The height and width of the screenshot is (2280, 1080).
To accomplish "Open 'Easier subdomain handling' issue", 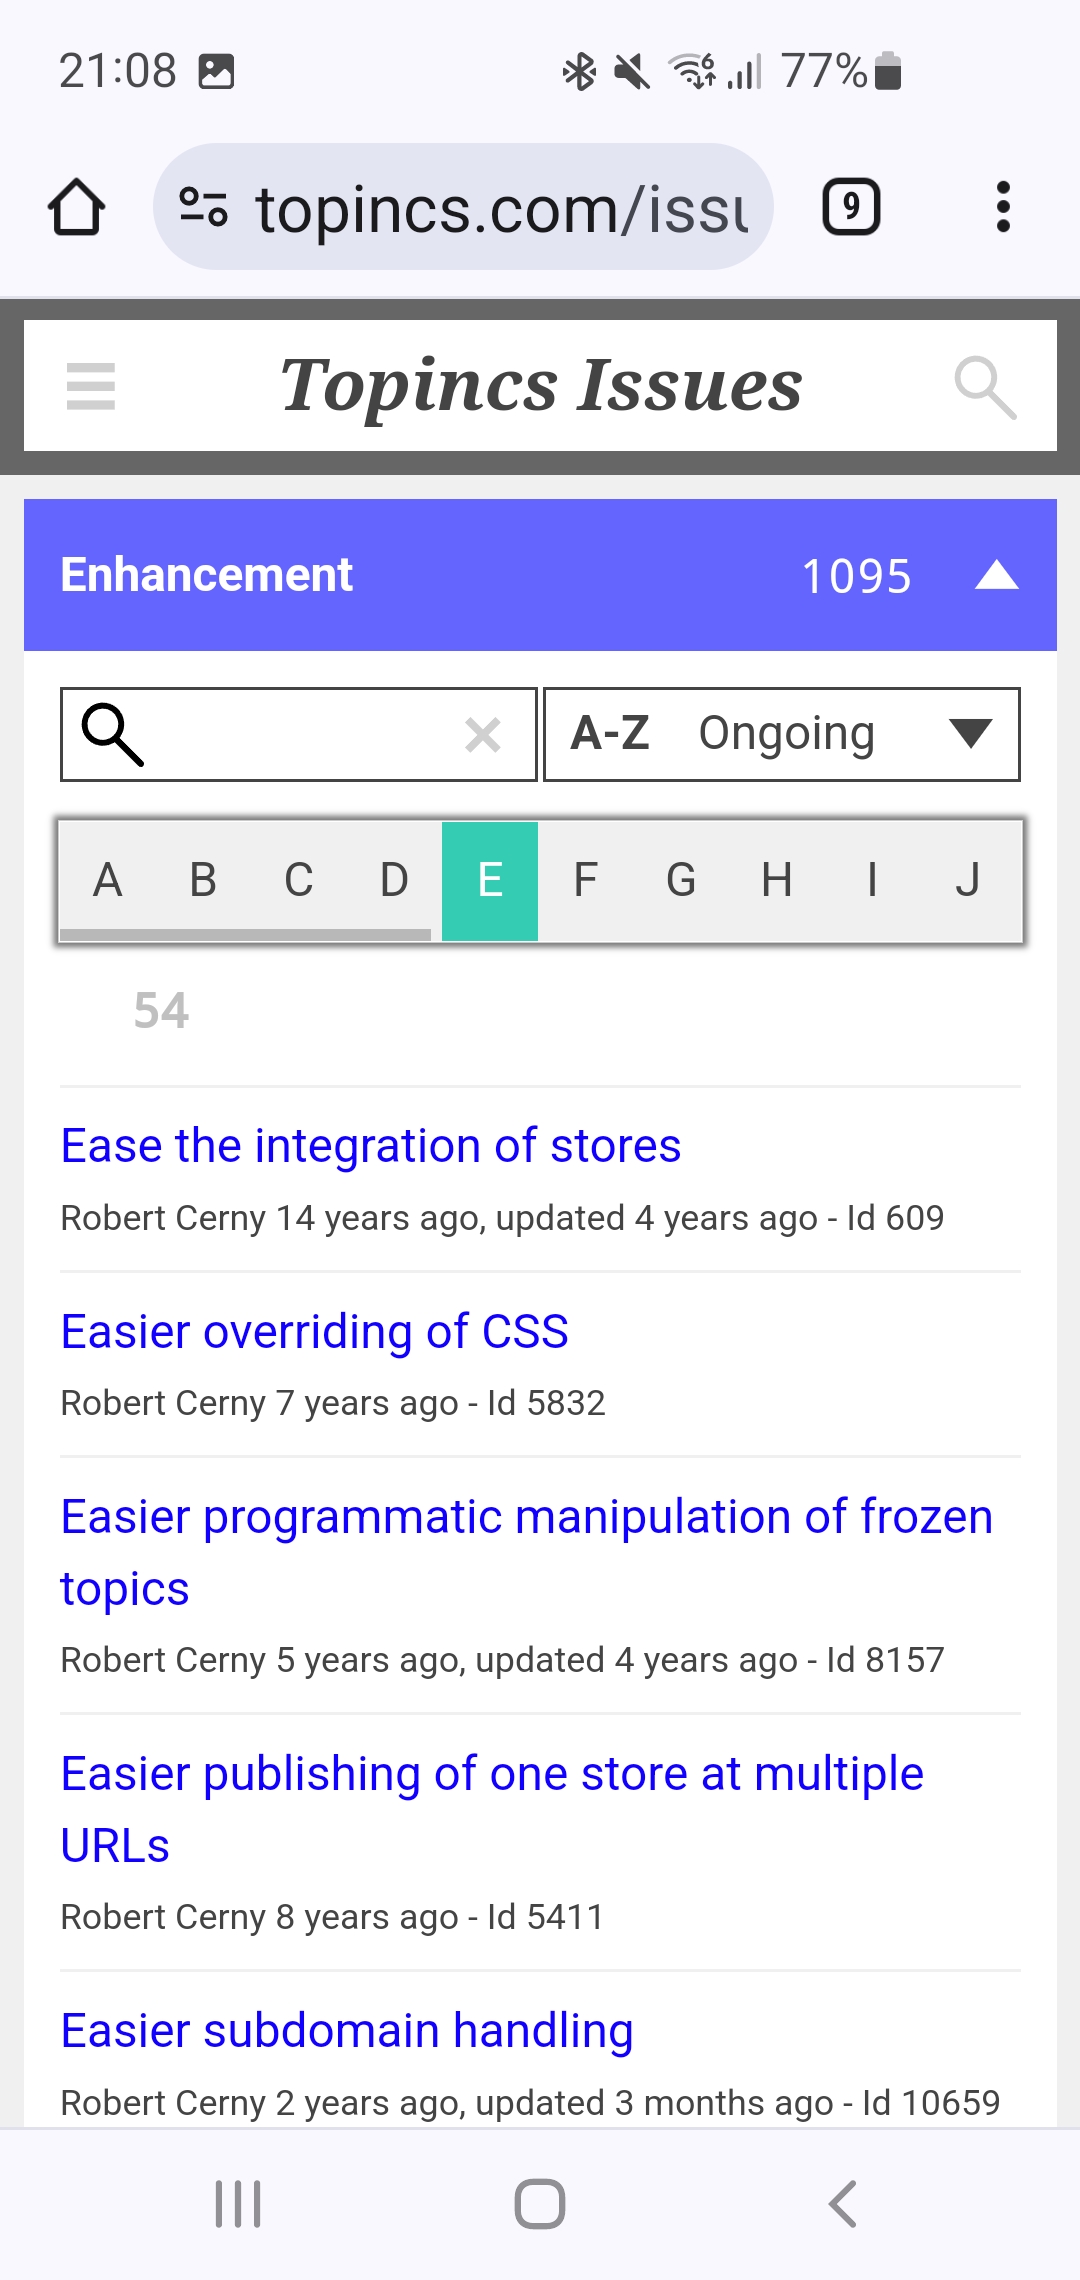I will [346, 2031].
